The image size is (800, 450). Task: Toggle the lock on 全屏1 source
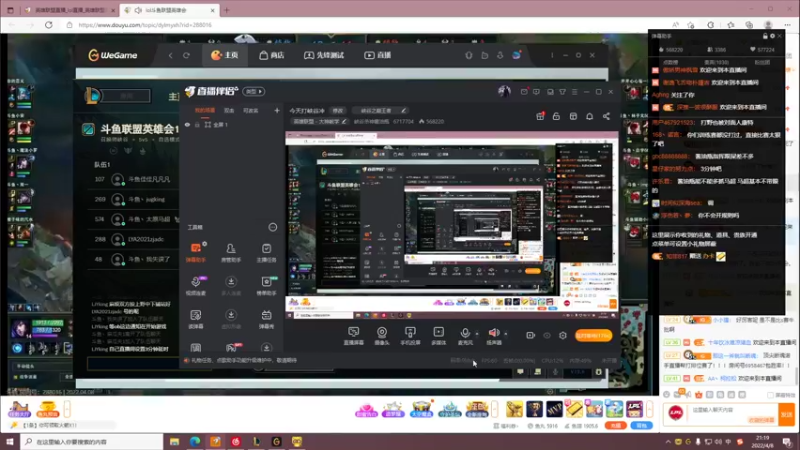[197, 124]
